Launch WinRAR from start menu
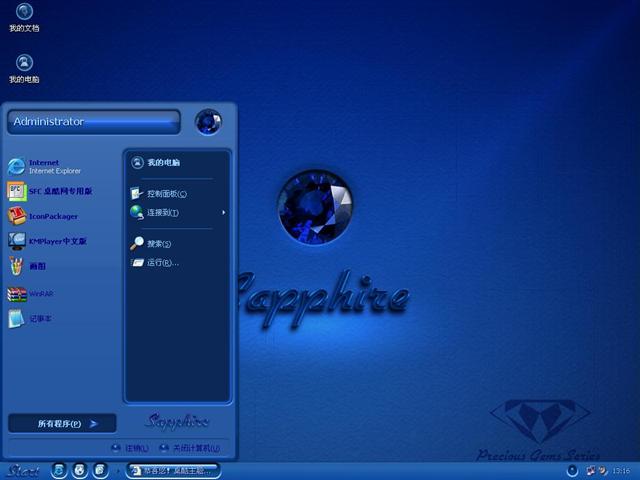The width and height of the screenshot is (640, 480). [x=31, y=293]
